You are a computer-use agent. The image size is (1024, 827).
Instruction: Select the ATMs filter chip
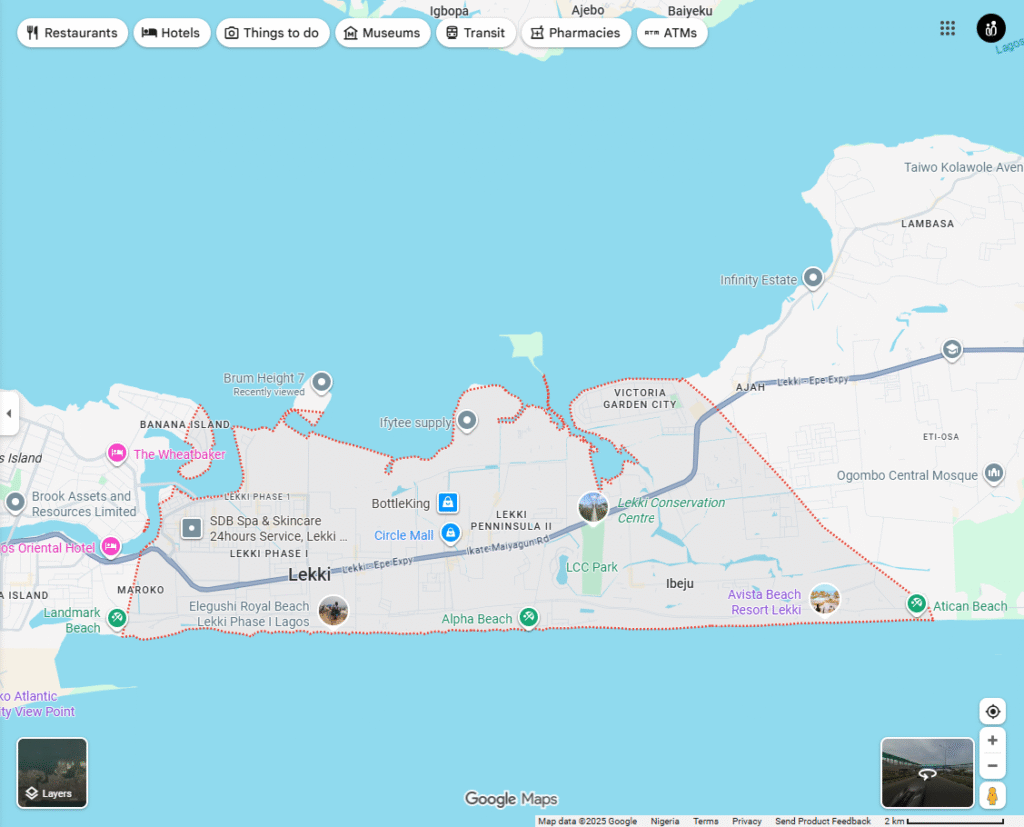(672, 33)
